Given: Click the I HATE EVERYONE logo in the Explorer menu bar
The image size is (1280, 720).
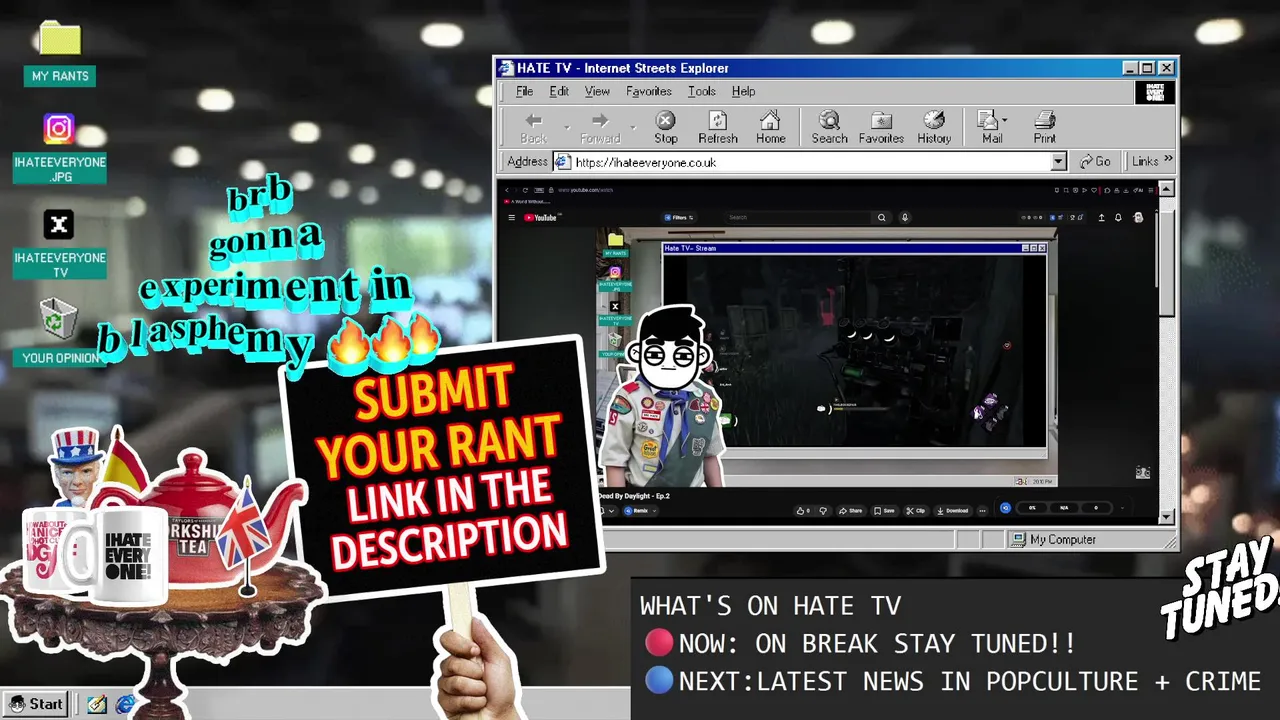Looking at the screenshot, I should (x=1154, y=92).
